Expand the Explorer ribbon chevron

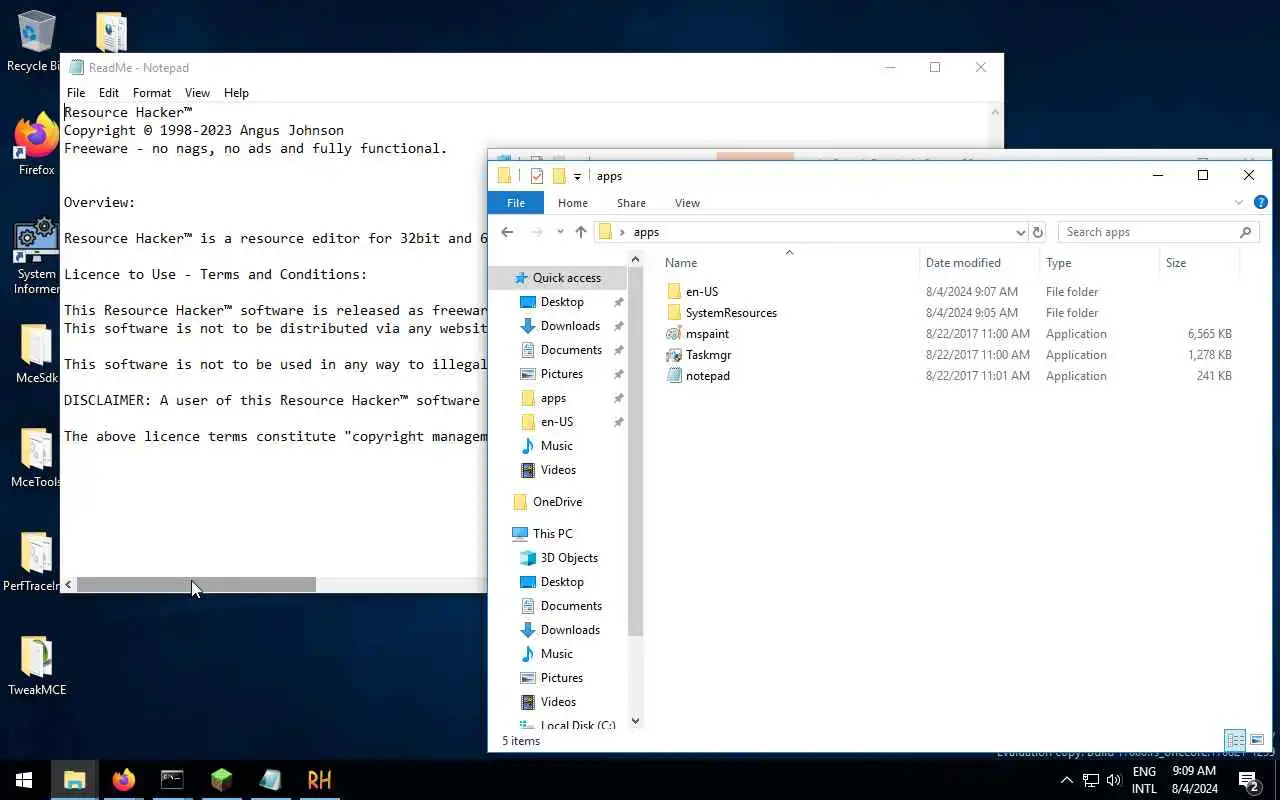(x=1239, y=202)
